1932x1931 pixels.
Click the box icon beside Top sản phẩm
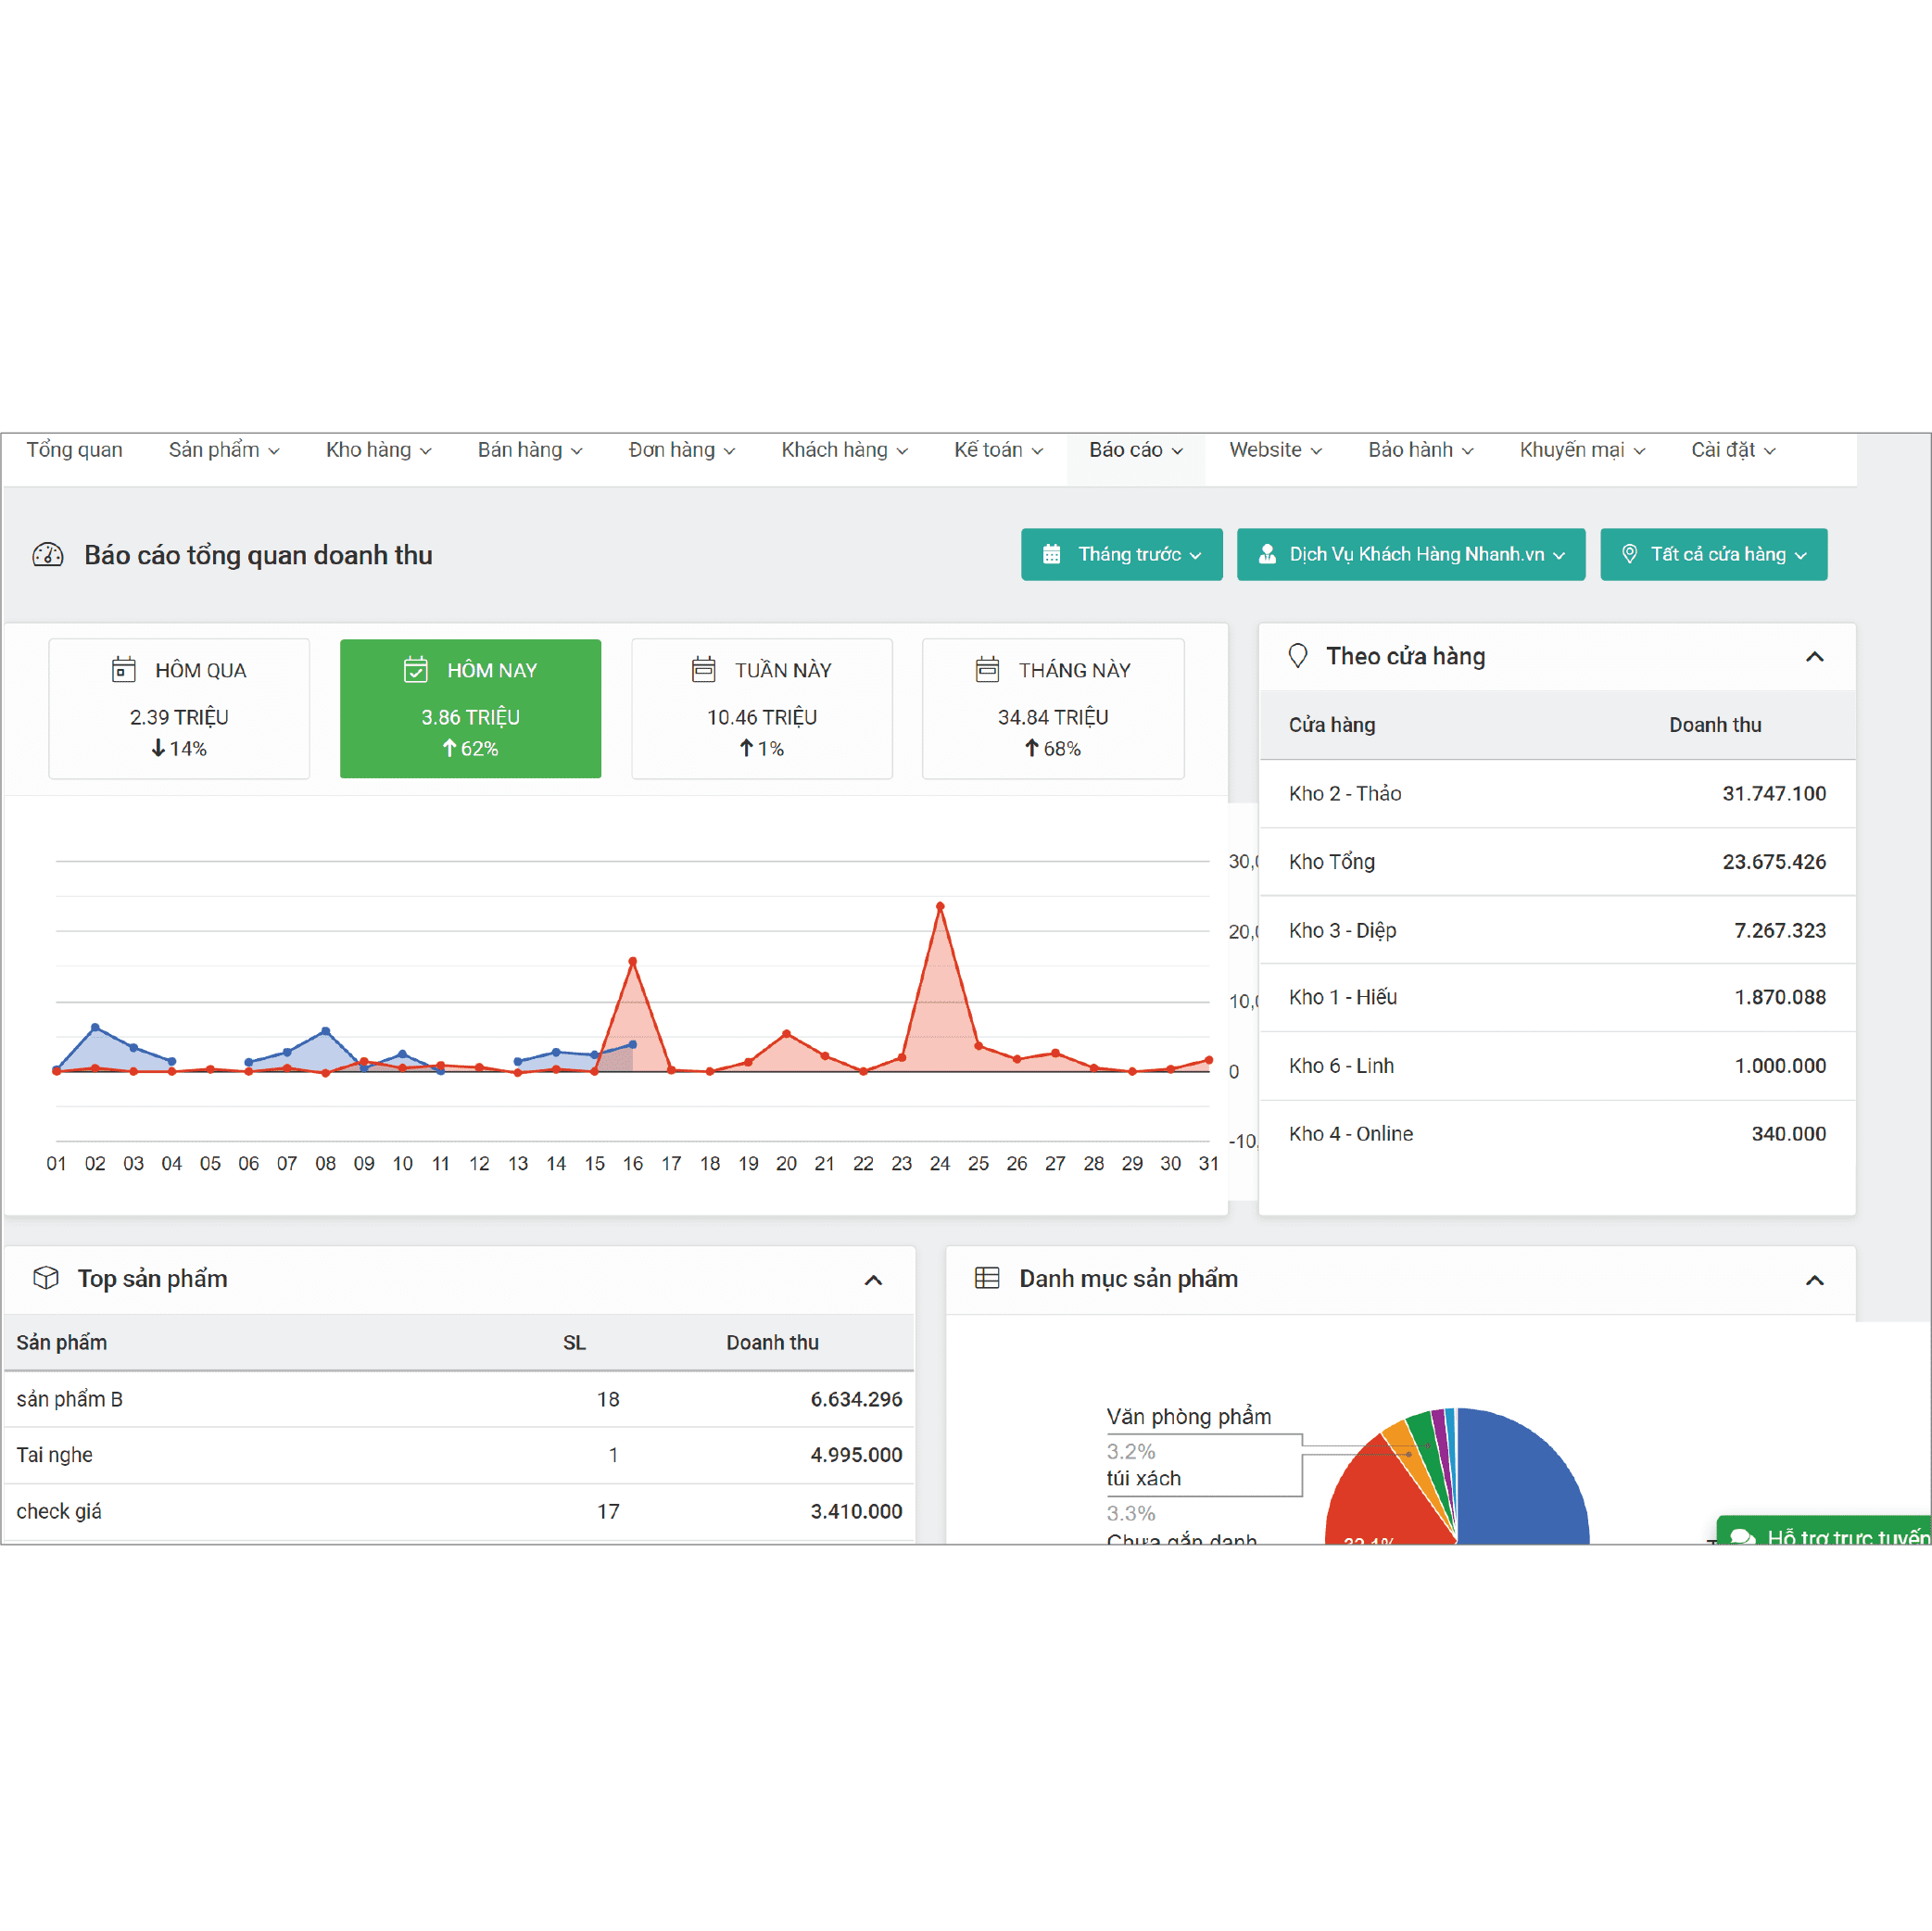pos(46,1278)
